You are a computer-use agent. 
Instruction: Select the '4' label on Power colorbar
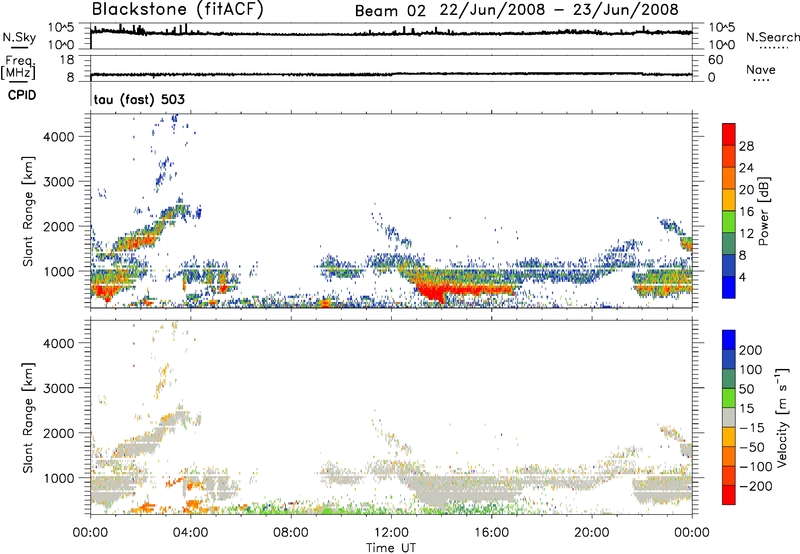pos(742,277)
